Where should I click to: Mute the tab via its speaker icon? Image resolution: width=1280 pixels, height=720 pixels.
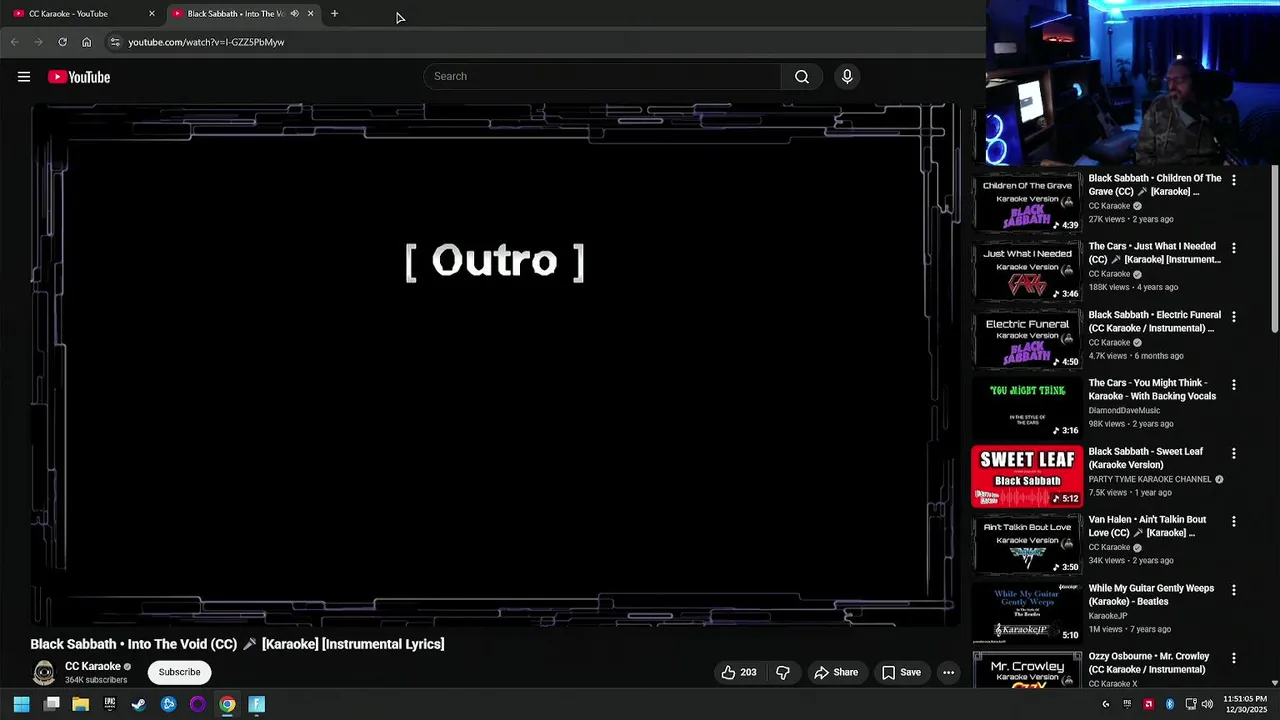[294, 14]
